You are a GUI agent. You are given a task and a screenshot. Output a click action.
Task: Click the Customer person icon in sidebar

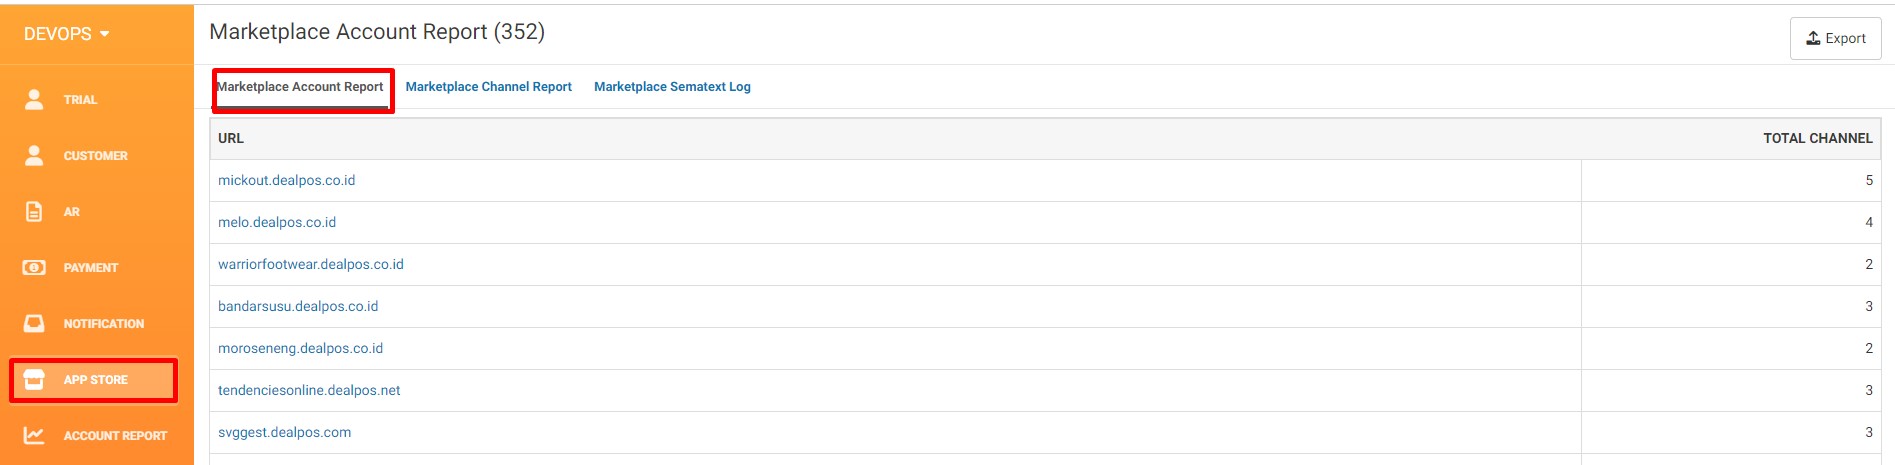click(34, 155)
